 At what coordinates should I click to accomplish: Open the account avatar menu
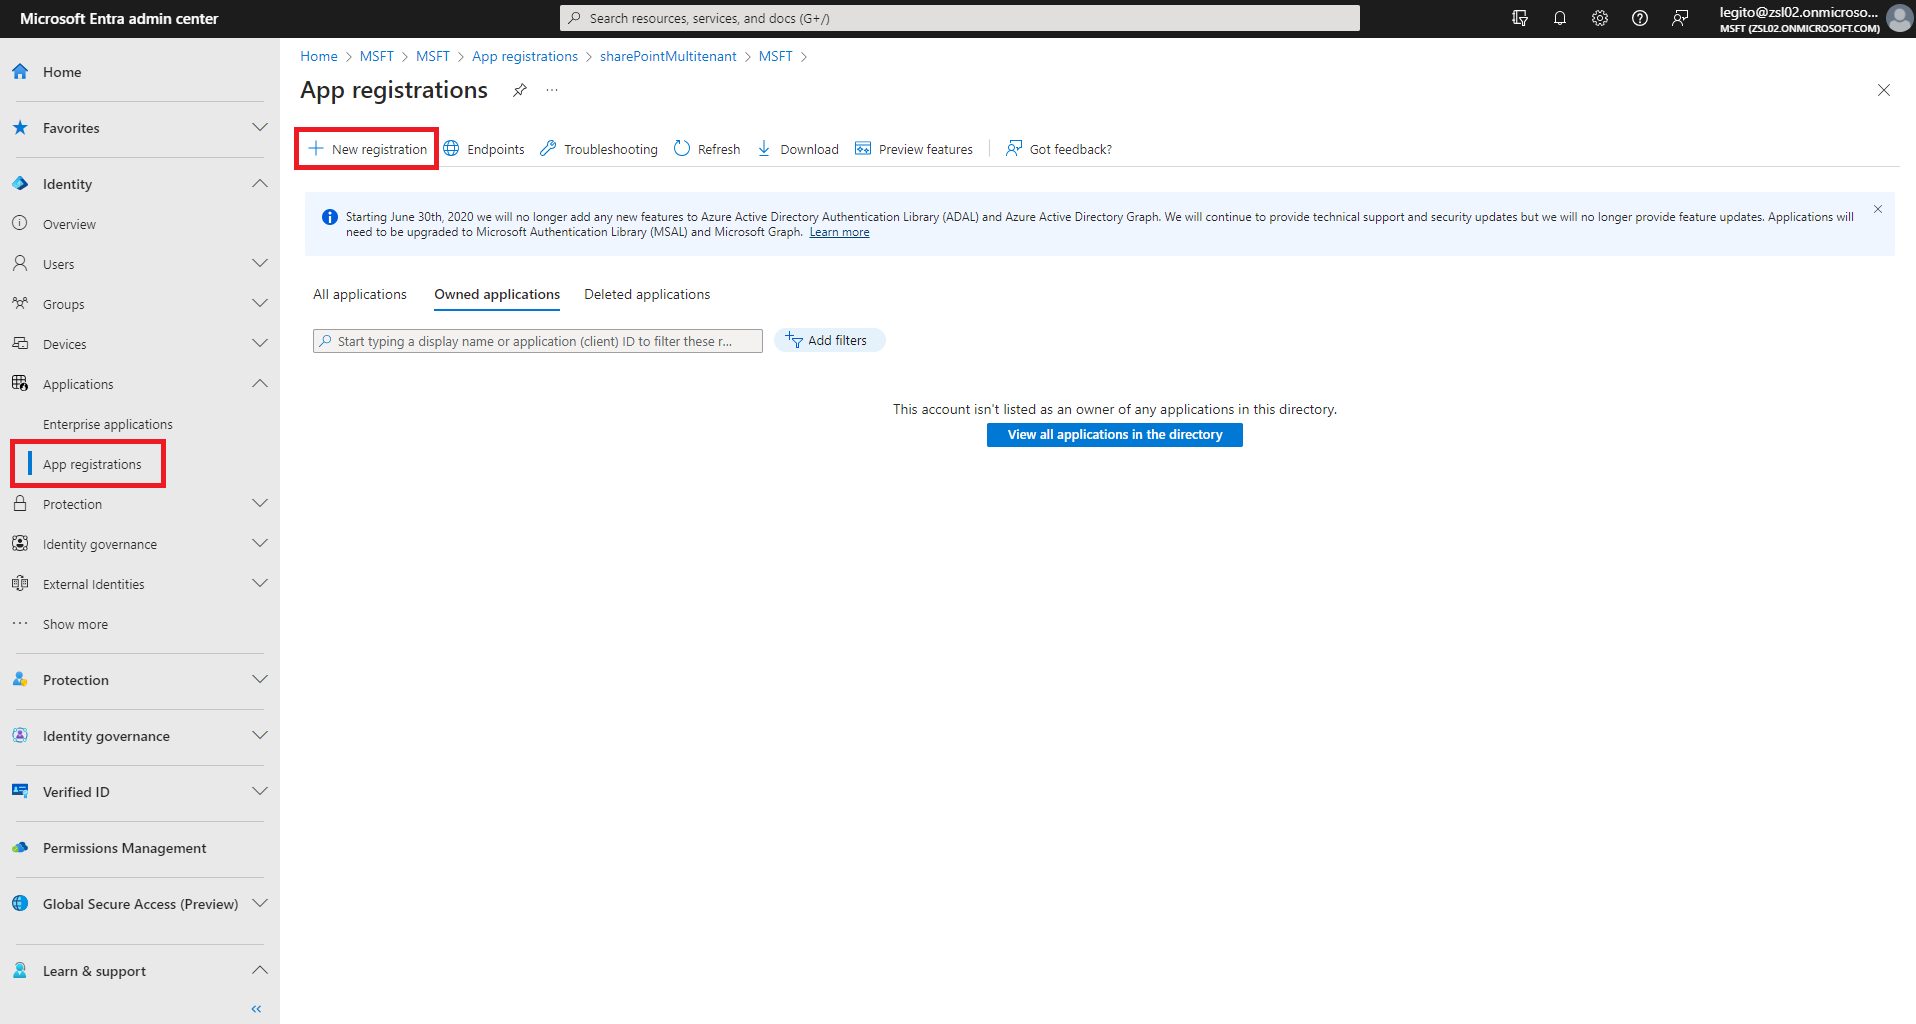1899,18
